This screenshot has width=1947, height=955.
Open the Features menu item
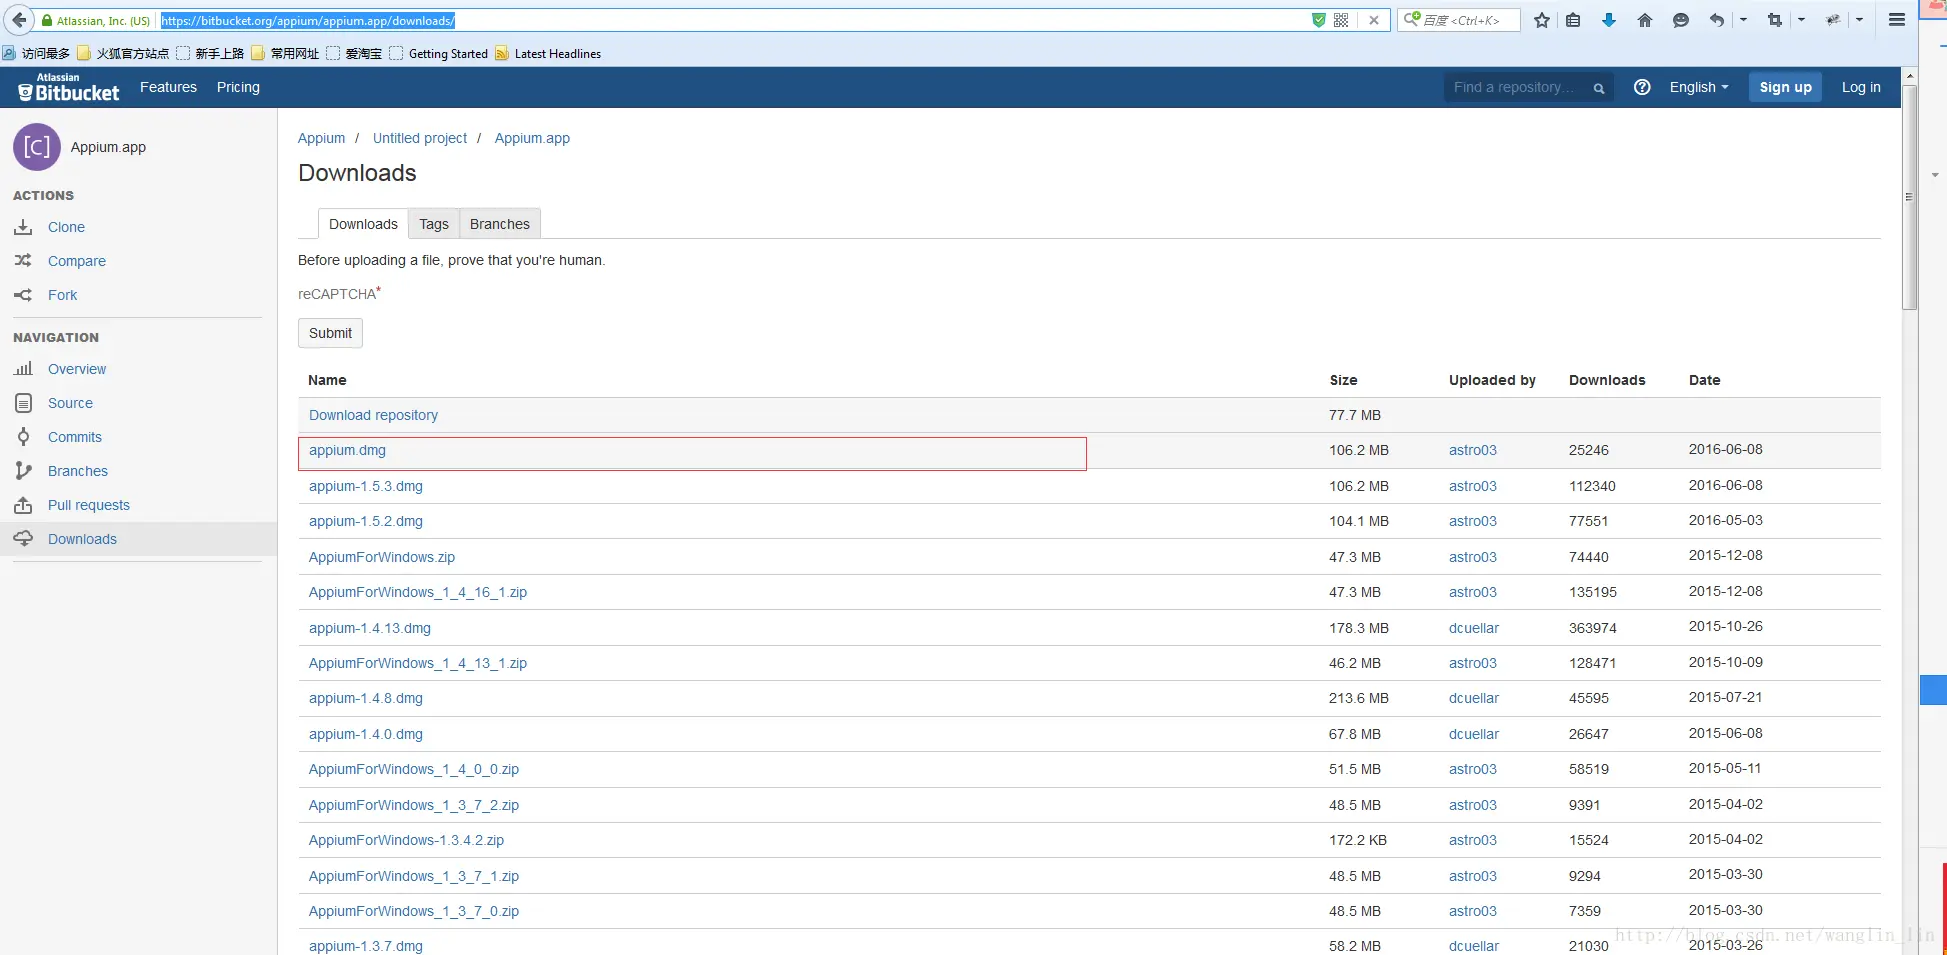tap(168, 88)
